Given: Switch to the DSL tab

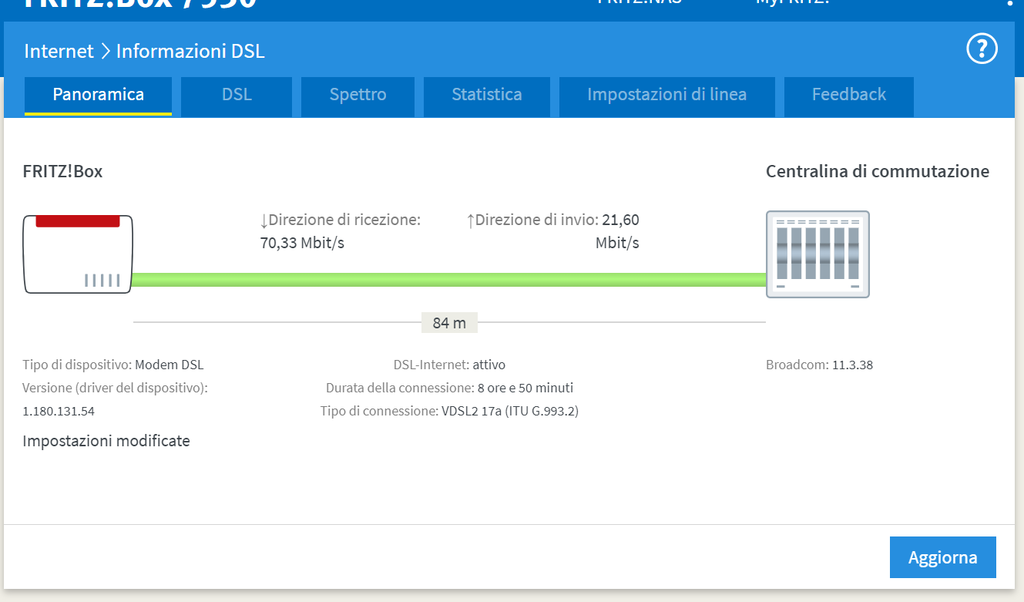Looking at the screenshot, I should (x=236, y=95).
